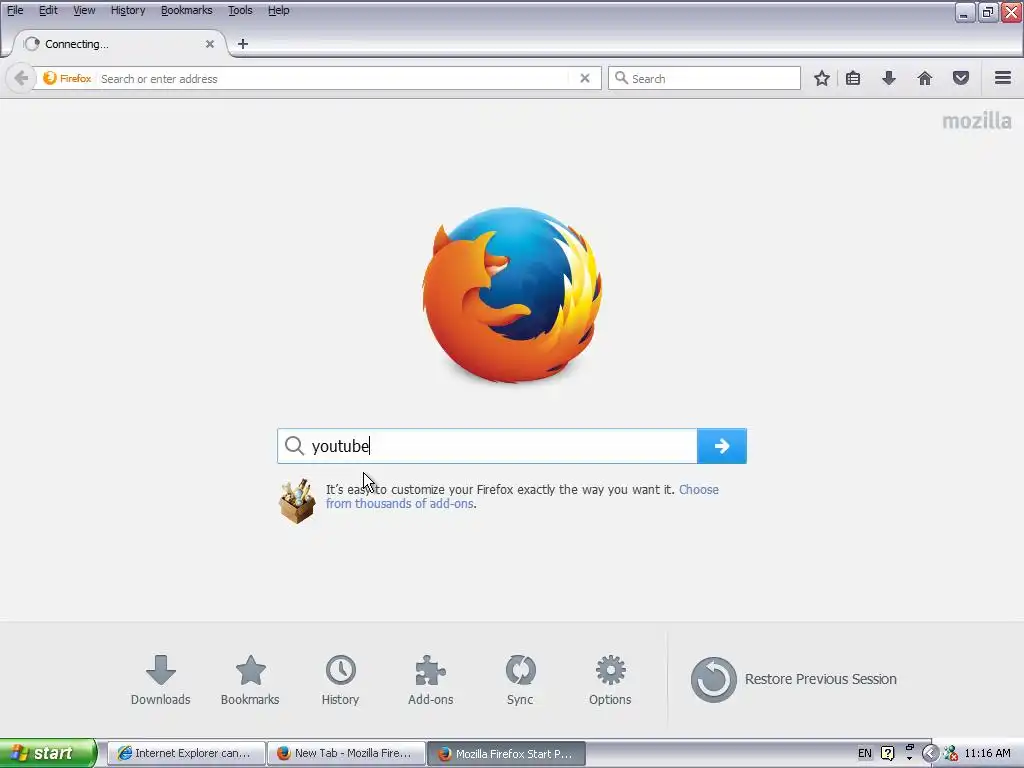This screenshot has height=768, width=1024.
Task: Open Windows Start button
Action: pyautogui.click(x=48, y=753)
